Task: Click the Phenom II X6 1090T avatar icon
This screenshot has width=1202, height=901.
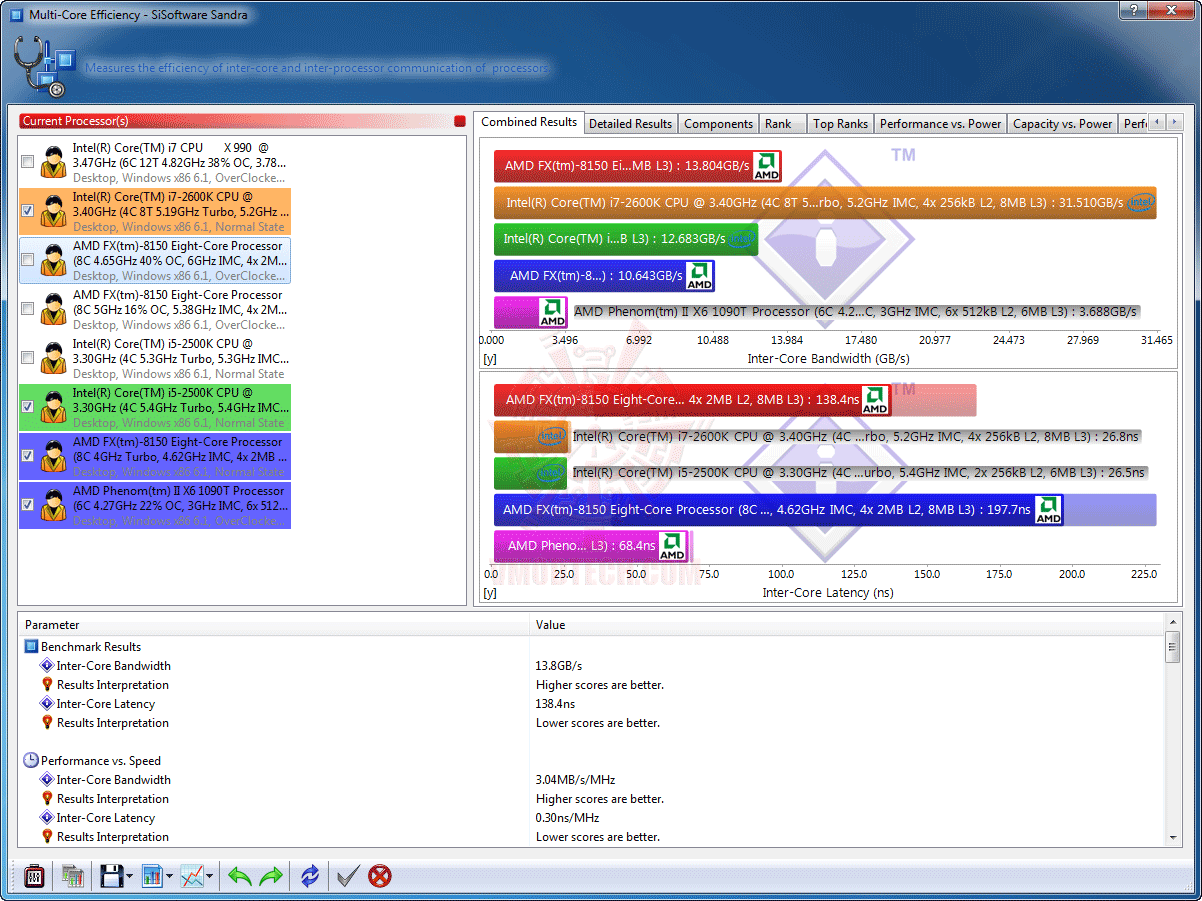Action: (53, 505)
